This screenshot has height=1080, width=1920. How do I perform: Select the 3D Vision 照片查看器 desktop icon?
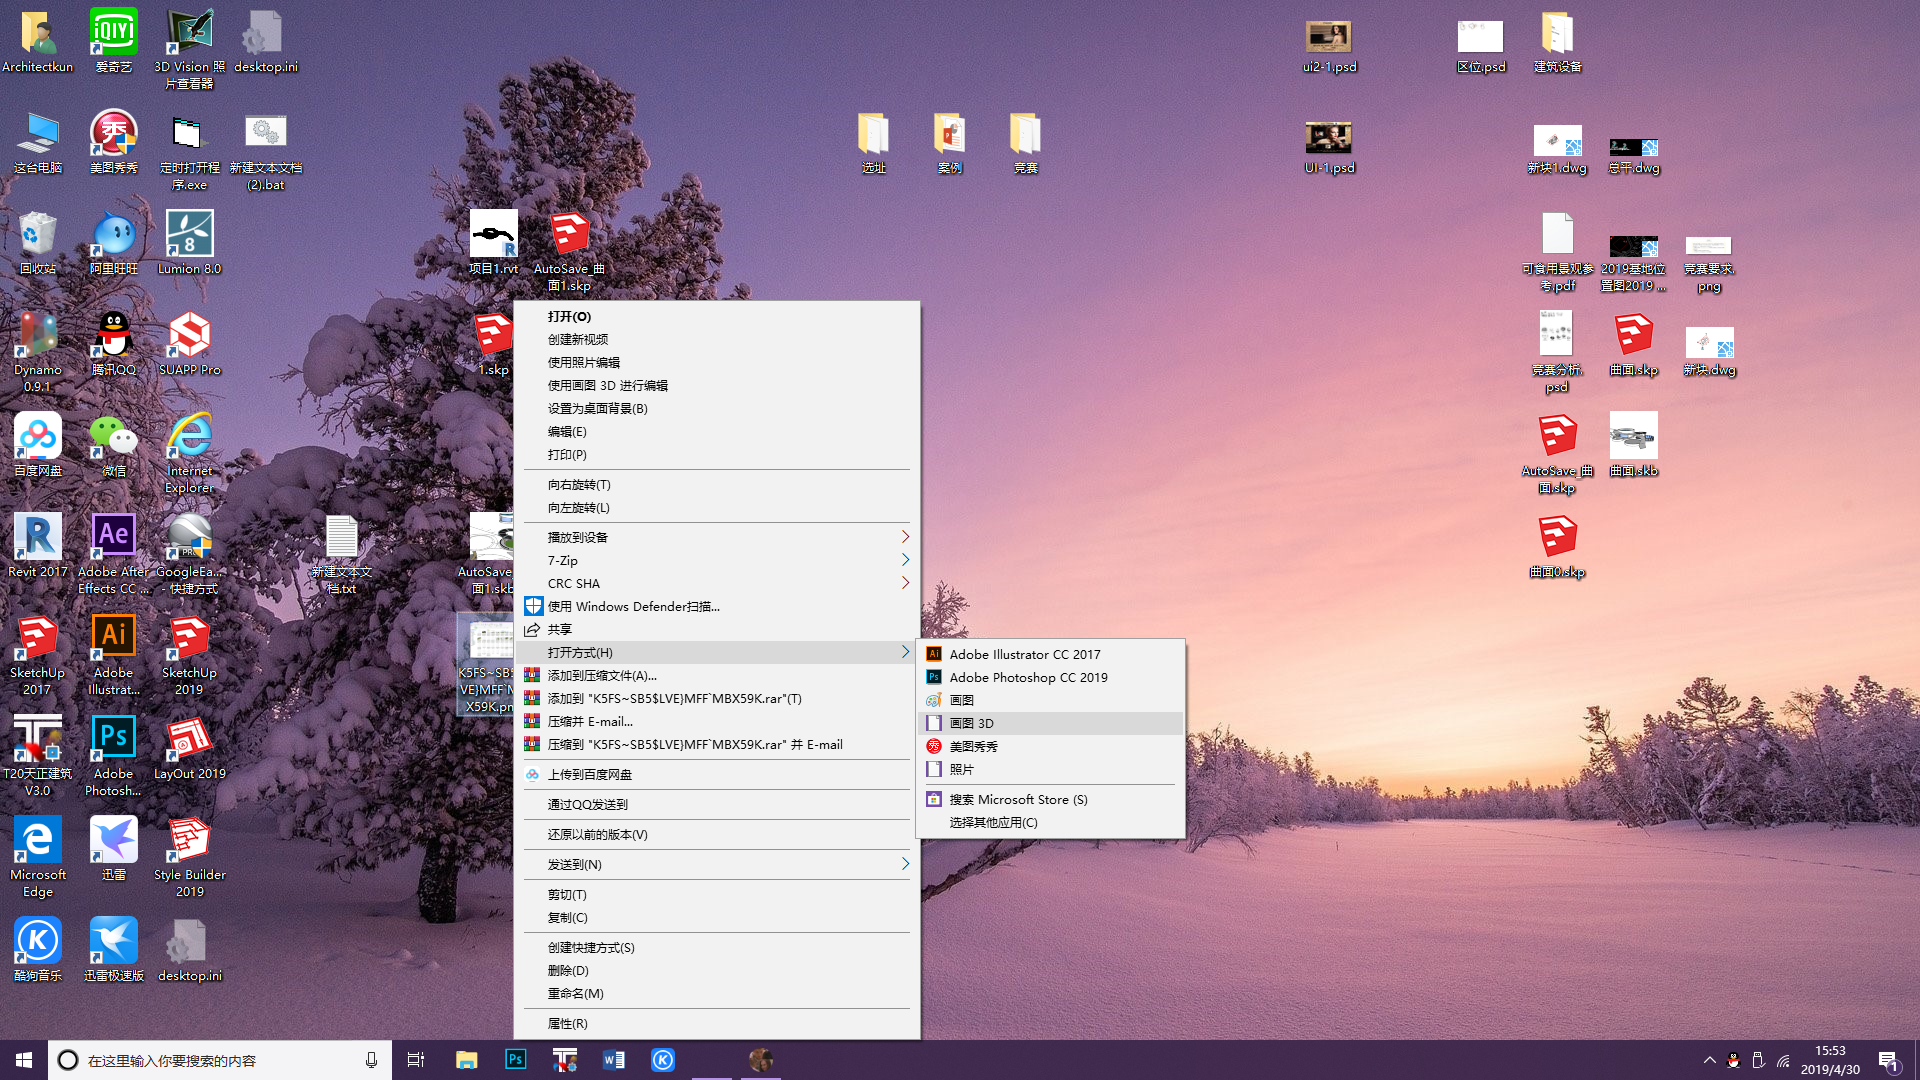click(x=189, y=50)
